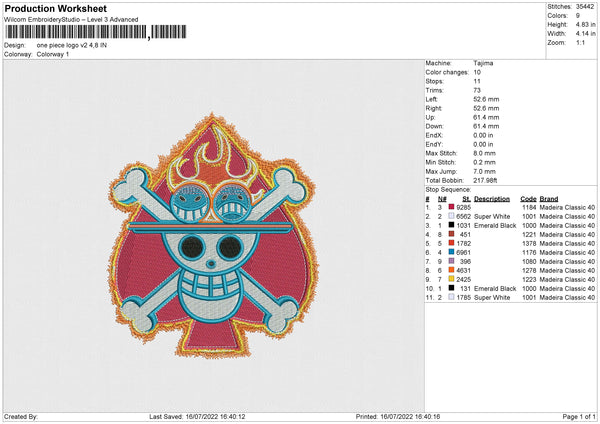
Task: Click the 'Page 1 of 1' footer text
Action: (x=579, y=416)
